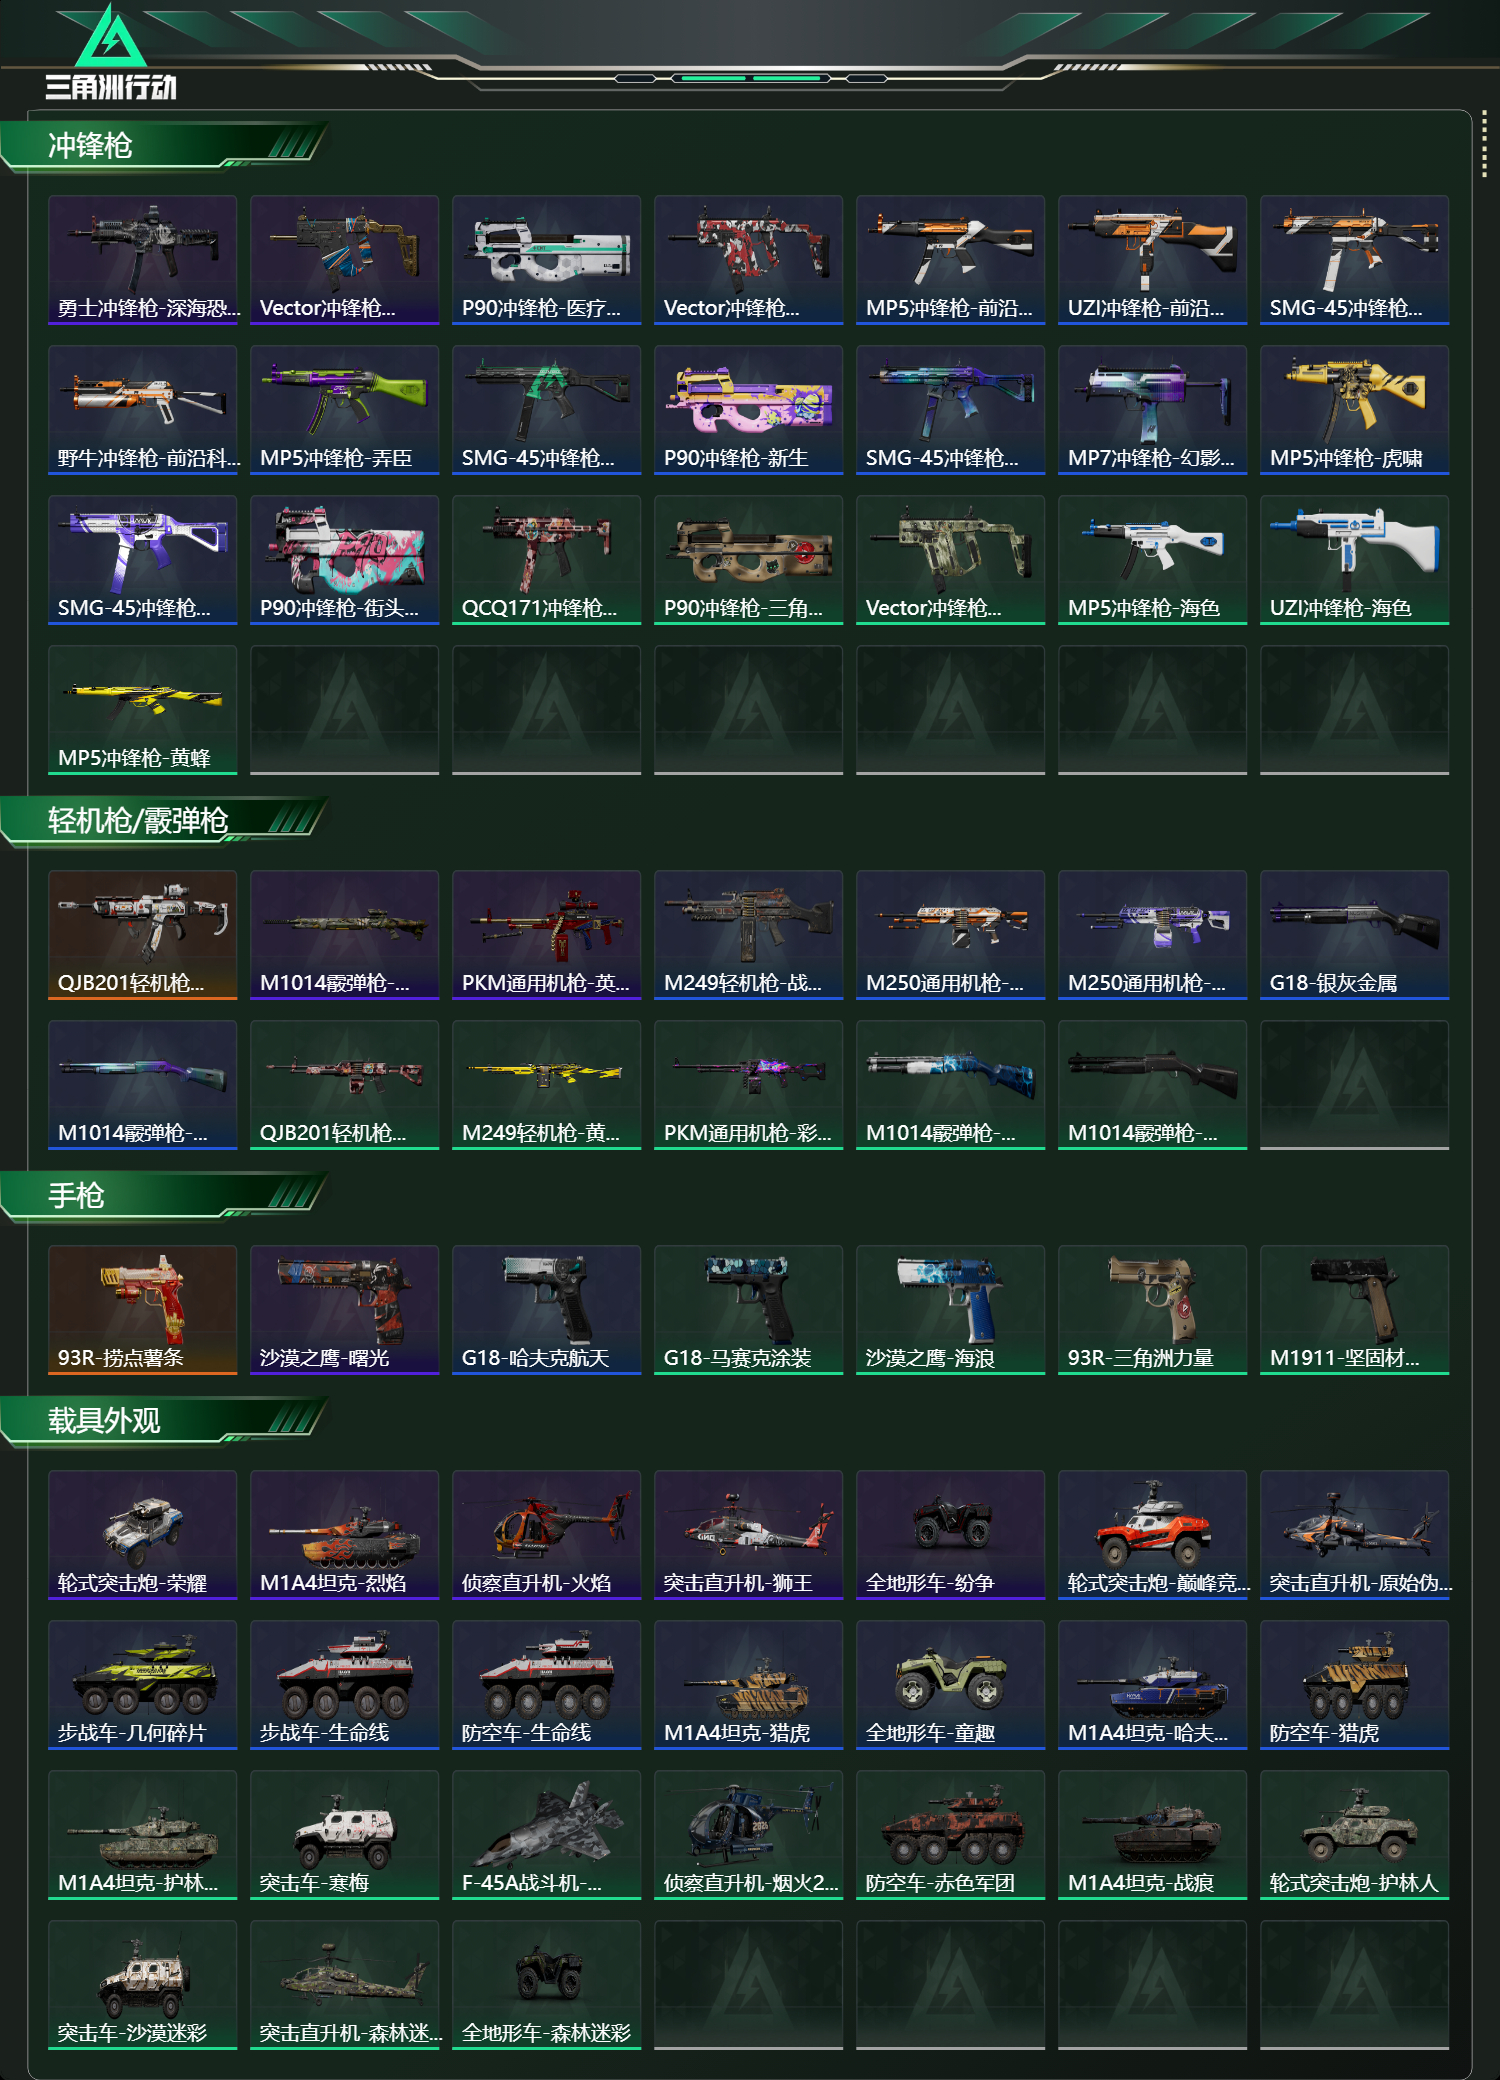The height and width of the screenshot is (2080, 1500).
Task: Select the UZI冲锋枪-海色 item
Action: pos(1354,560)
